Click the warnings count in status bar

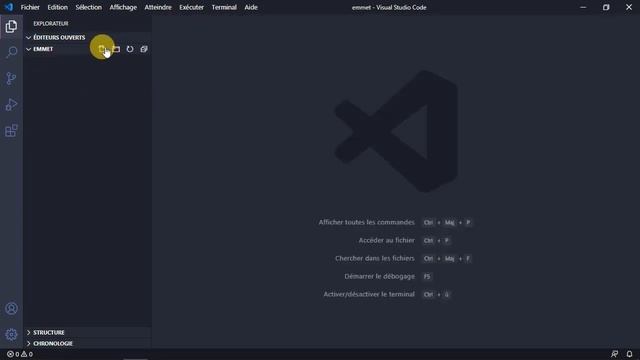[x=27, y=354]
